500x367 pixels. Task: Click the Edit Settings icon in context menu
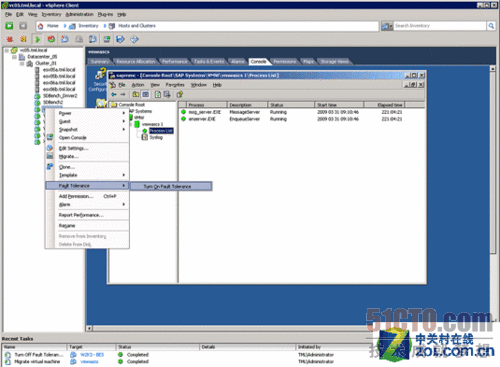click(x=50, y=148)
